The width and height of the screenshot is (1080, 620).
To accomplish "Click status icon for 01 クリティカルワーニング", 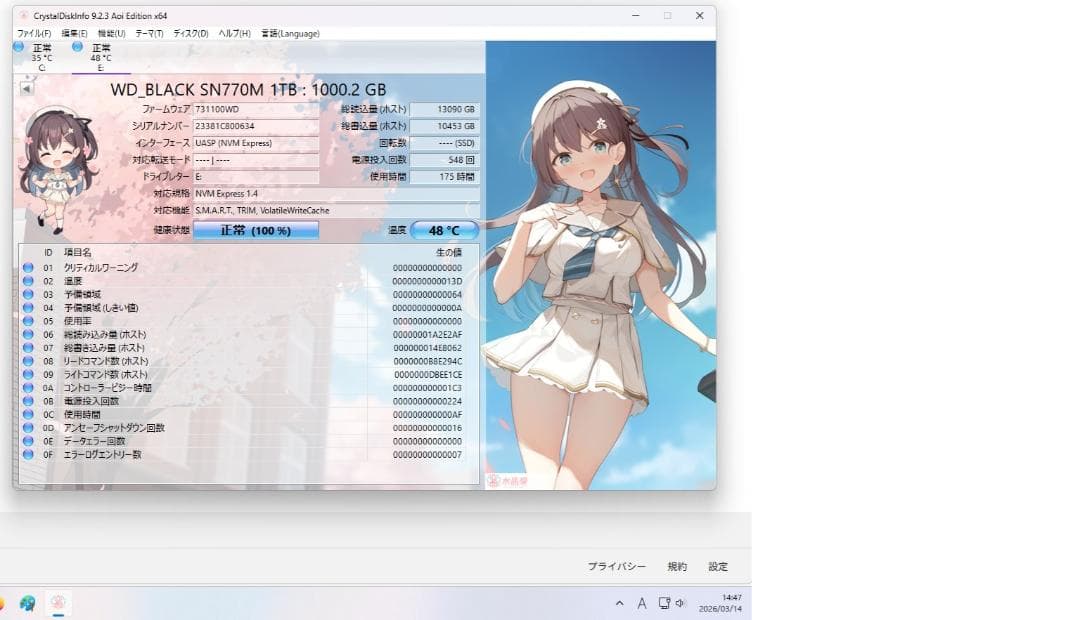I will click(28, 267).
